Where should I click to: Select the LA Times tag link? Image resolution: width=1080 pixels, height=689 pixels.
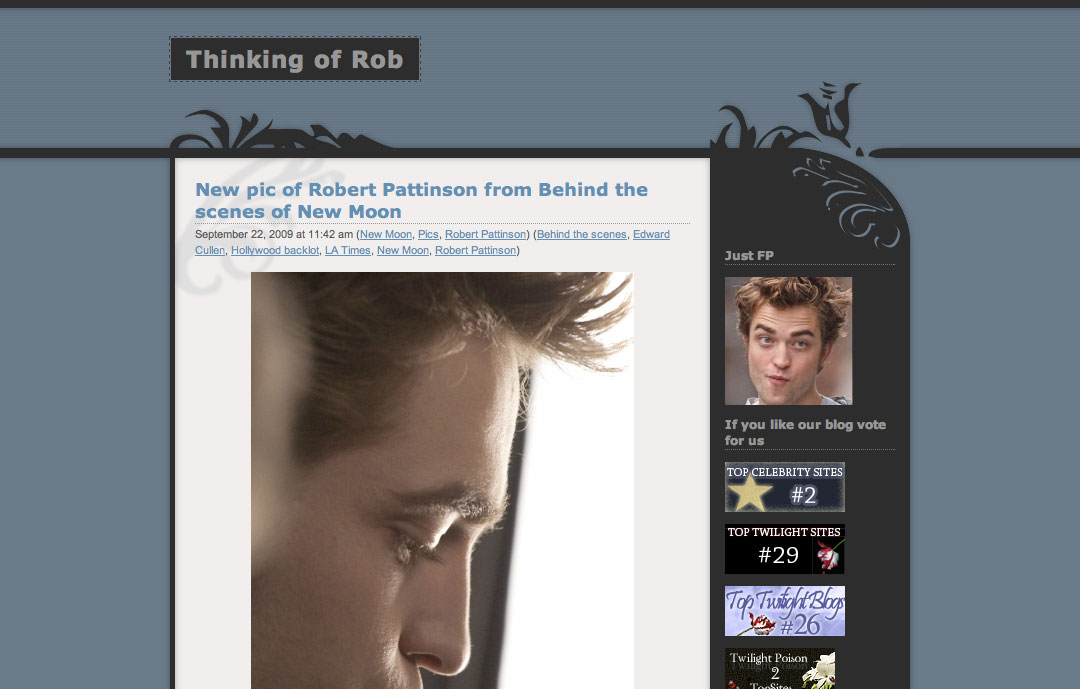pos(347,250)
